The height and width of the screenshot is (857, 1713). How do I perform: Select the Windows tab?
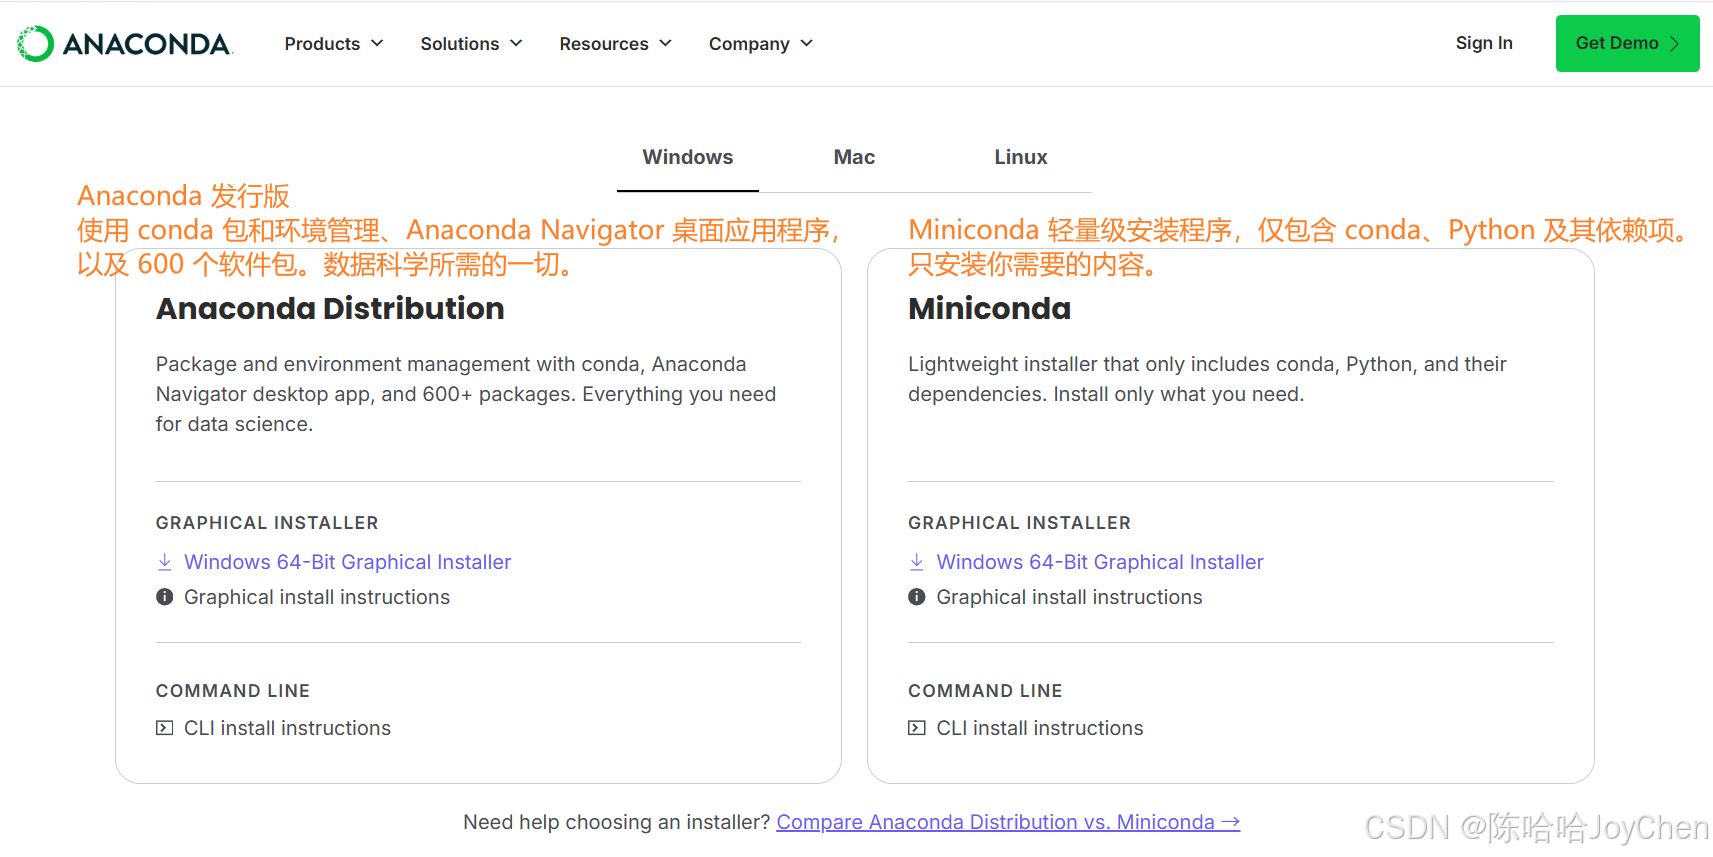coord(688,157)
